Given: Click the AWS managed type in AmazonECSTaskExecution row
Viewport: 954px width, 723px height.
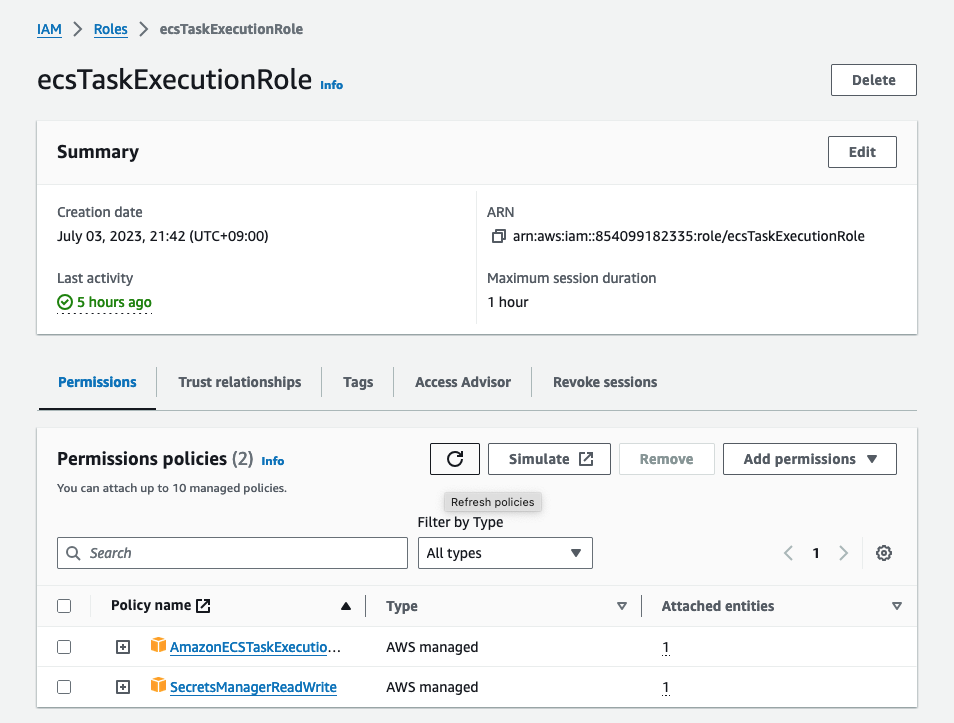Looking at the screenshot, I should tap(432, 647).
